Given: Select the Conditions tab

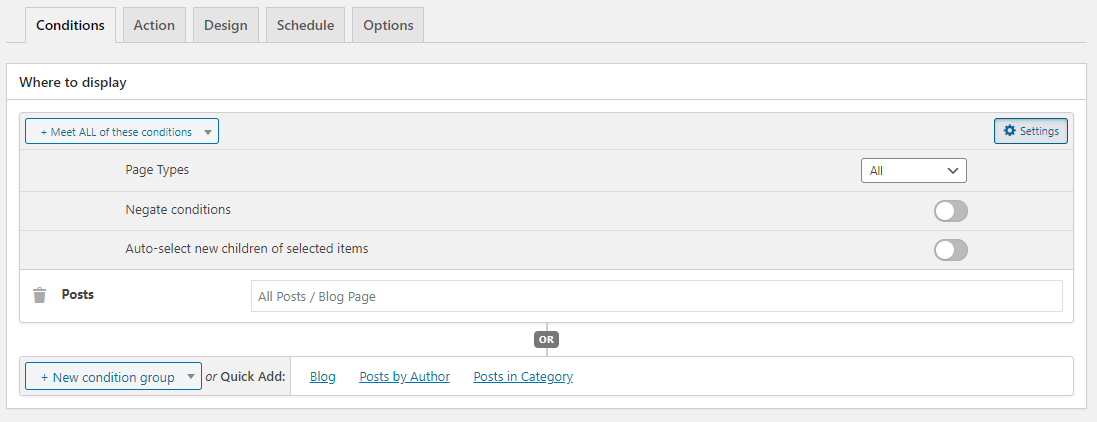Looking at the screenshot, I should point(70,25).
